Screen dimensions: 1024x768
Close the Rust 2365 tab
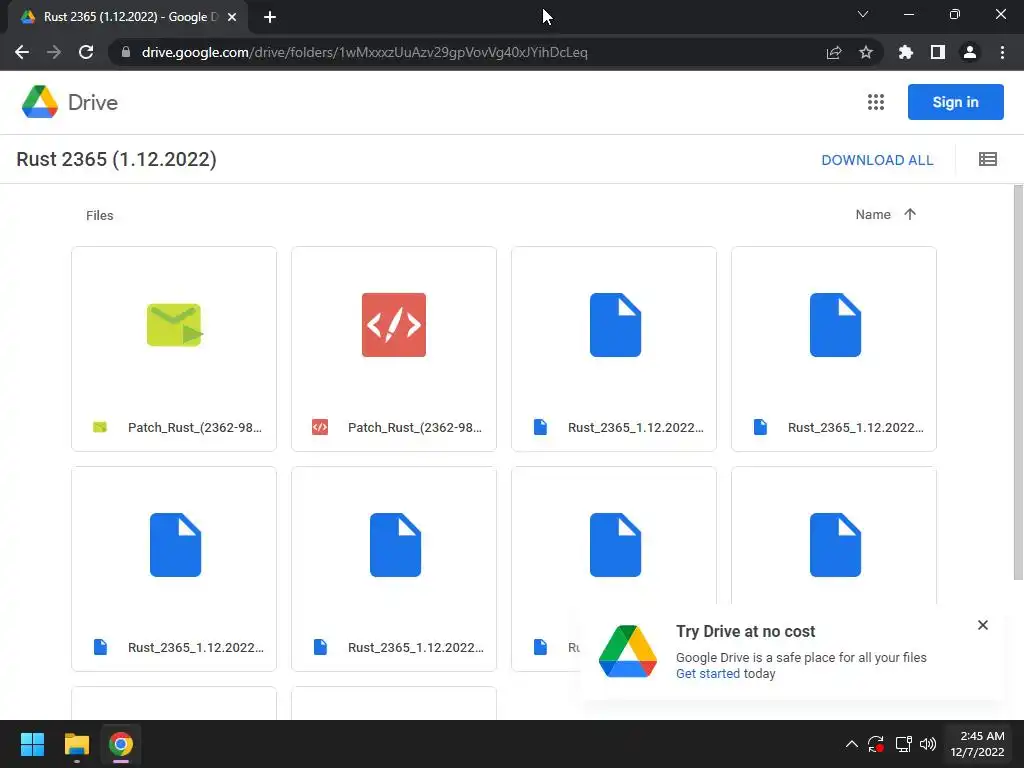[x=232, y=17]
